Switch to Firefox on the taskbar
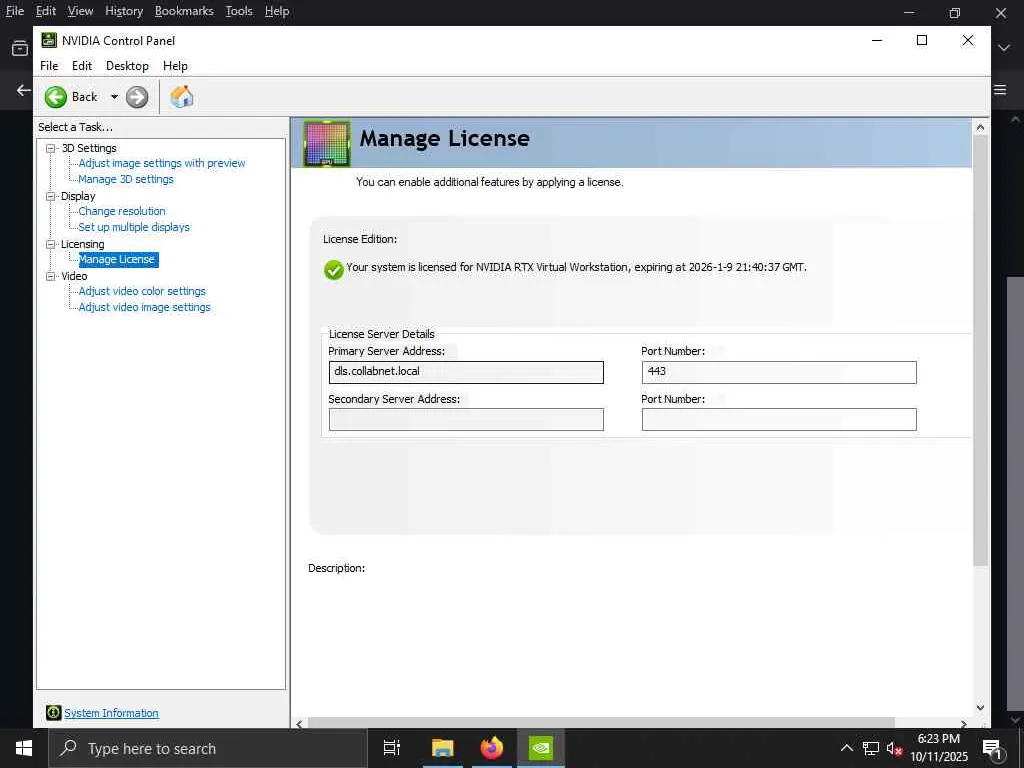This screenshot has width=1024, height=768. tap(492, 748)
